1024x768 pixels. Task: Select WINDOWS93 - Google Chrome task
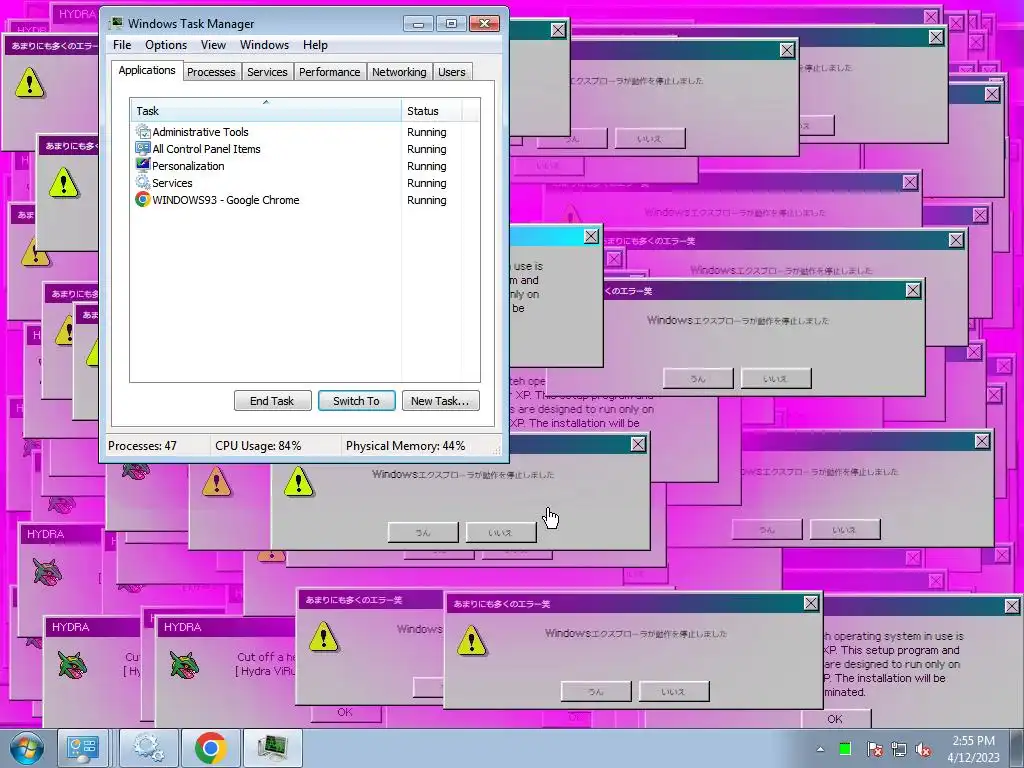[x=305, y=200]
